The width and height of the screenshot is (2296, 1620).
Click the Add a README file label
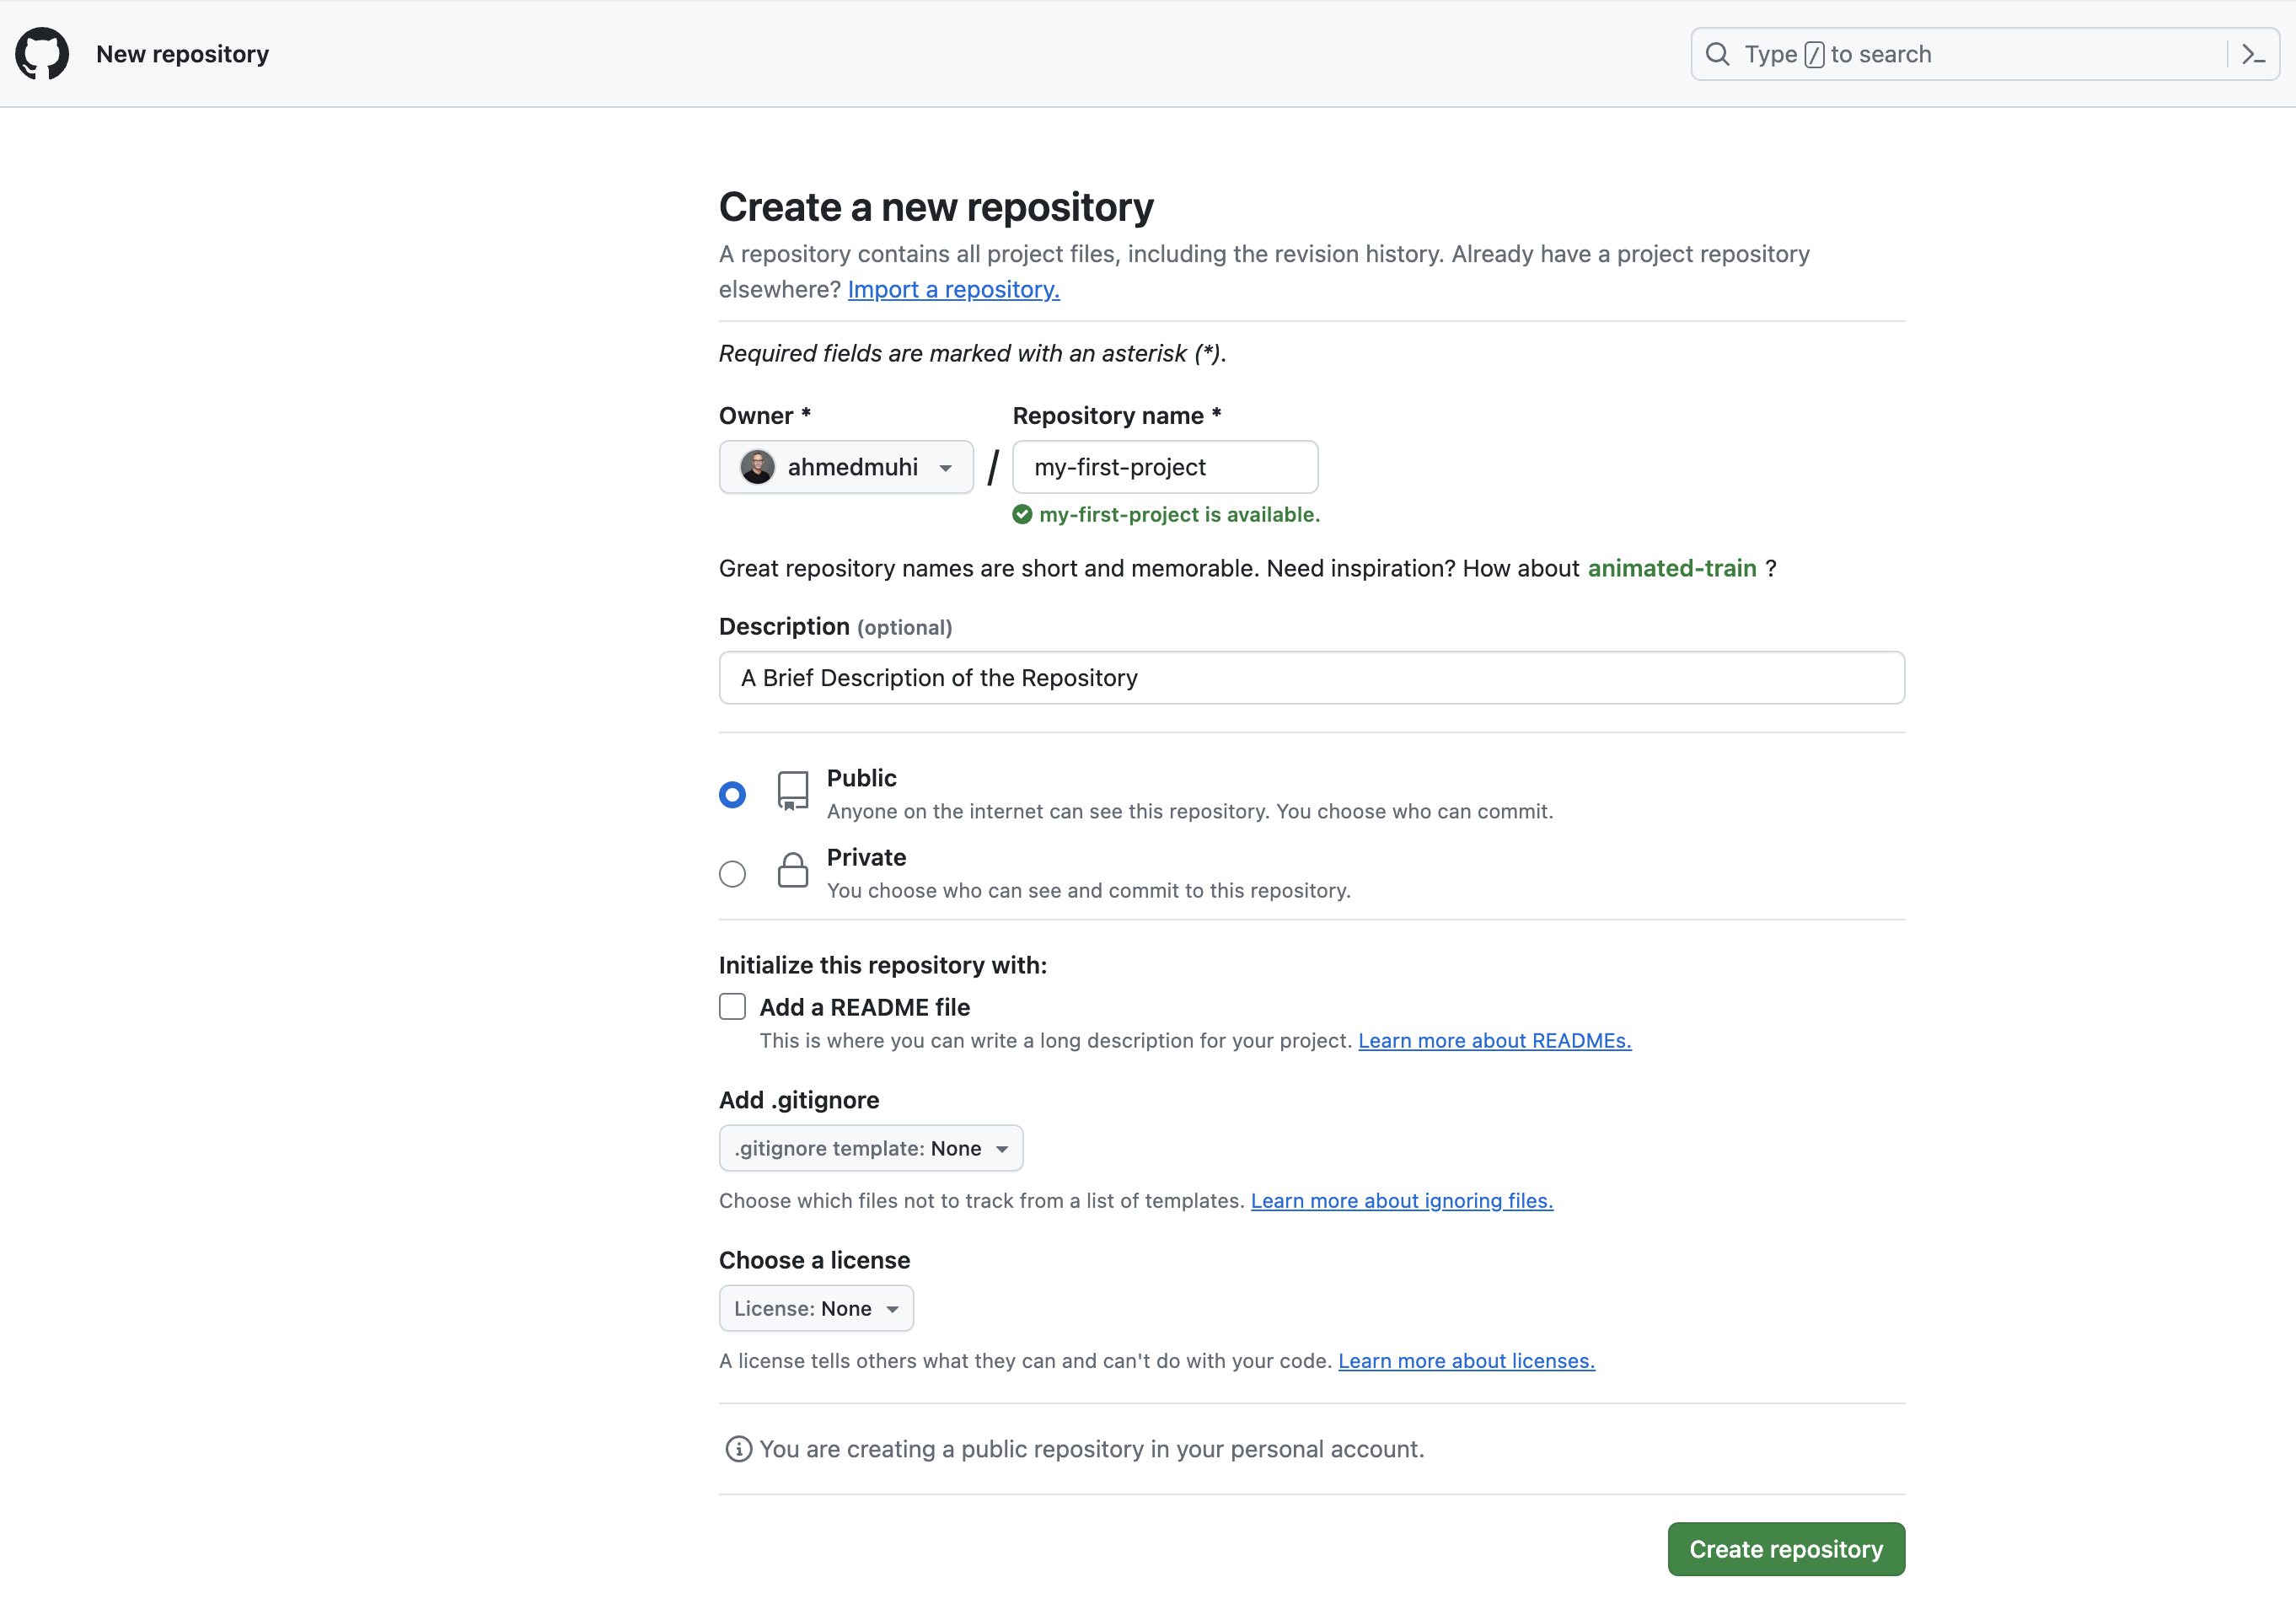point(865,1007)
